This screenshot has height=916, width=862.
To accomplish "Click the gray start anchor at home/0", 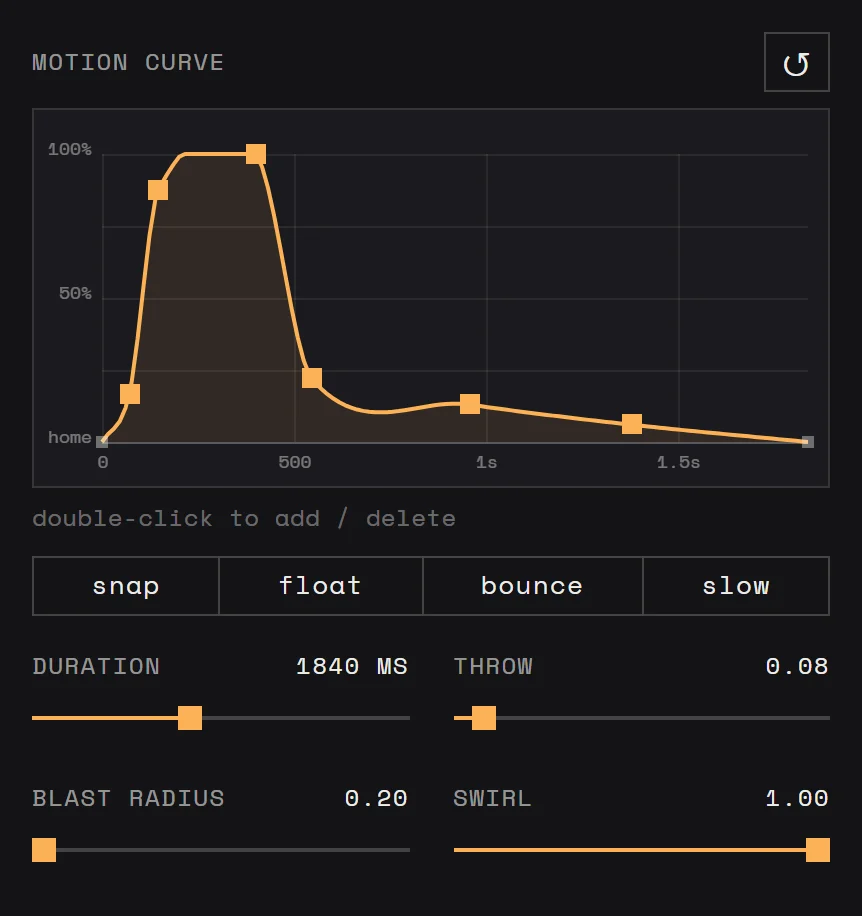I will pos(102,442).
